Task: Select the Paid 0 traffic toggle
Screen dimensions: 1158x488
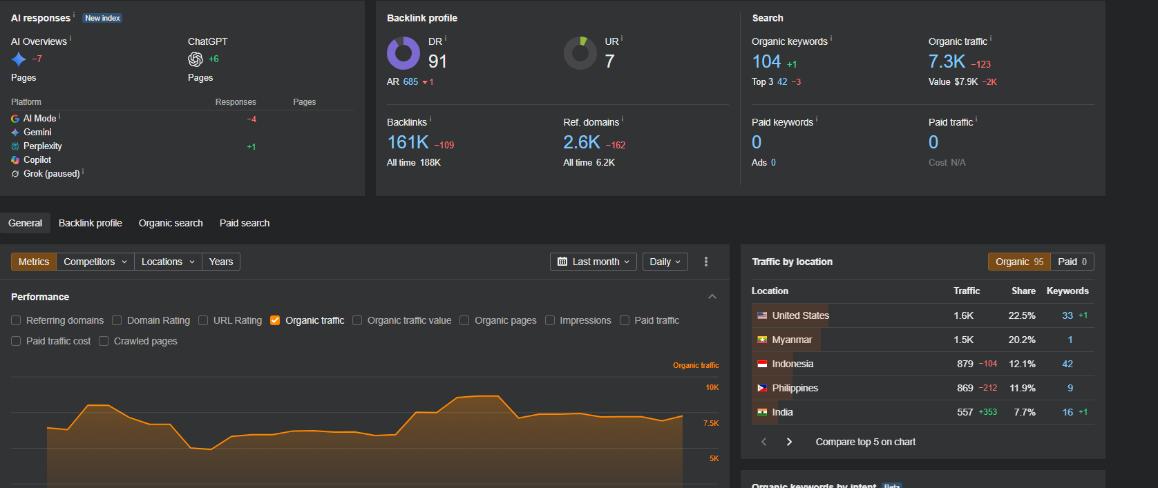Action: coord(1072,261)
